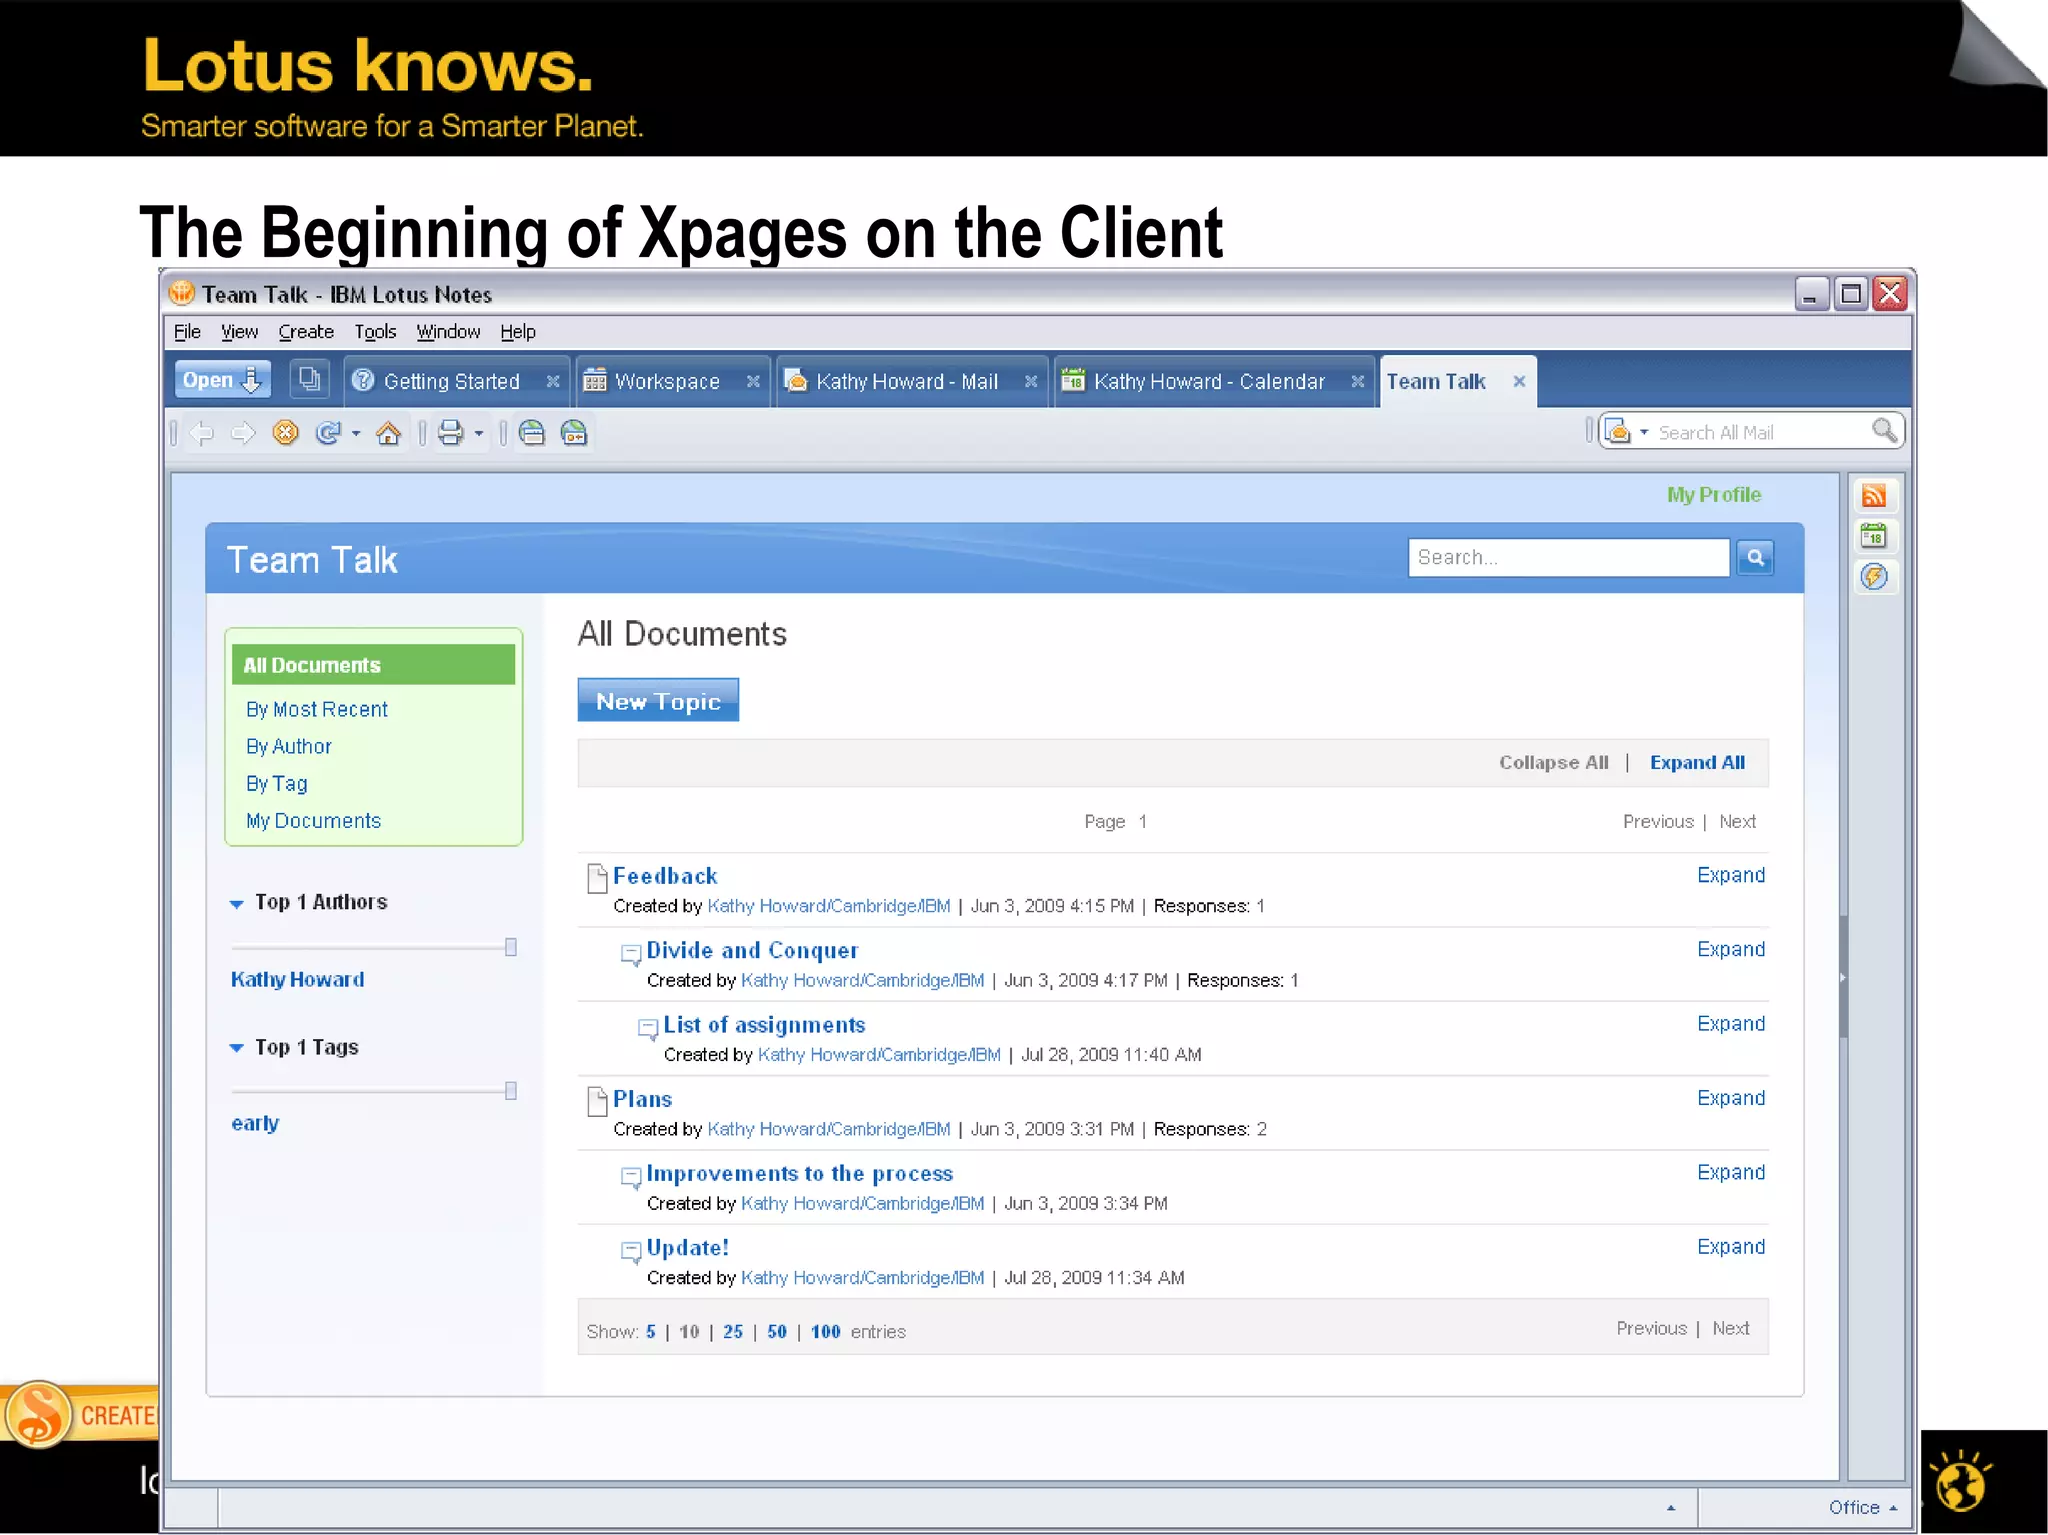Click the last green toolbar icon
Screen dimensions: 2048x1535
point(574,433)
